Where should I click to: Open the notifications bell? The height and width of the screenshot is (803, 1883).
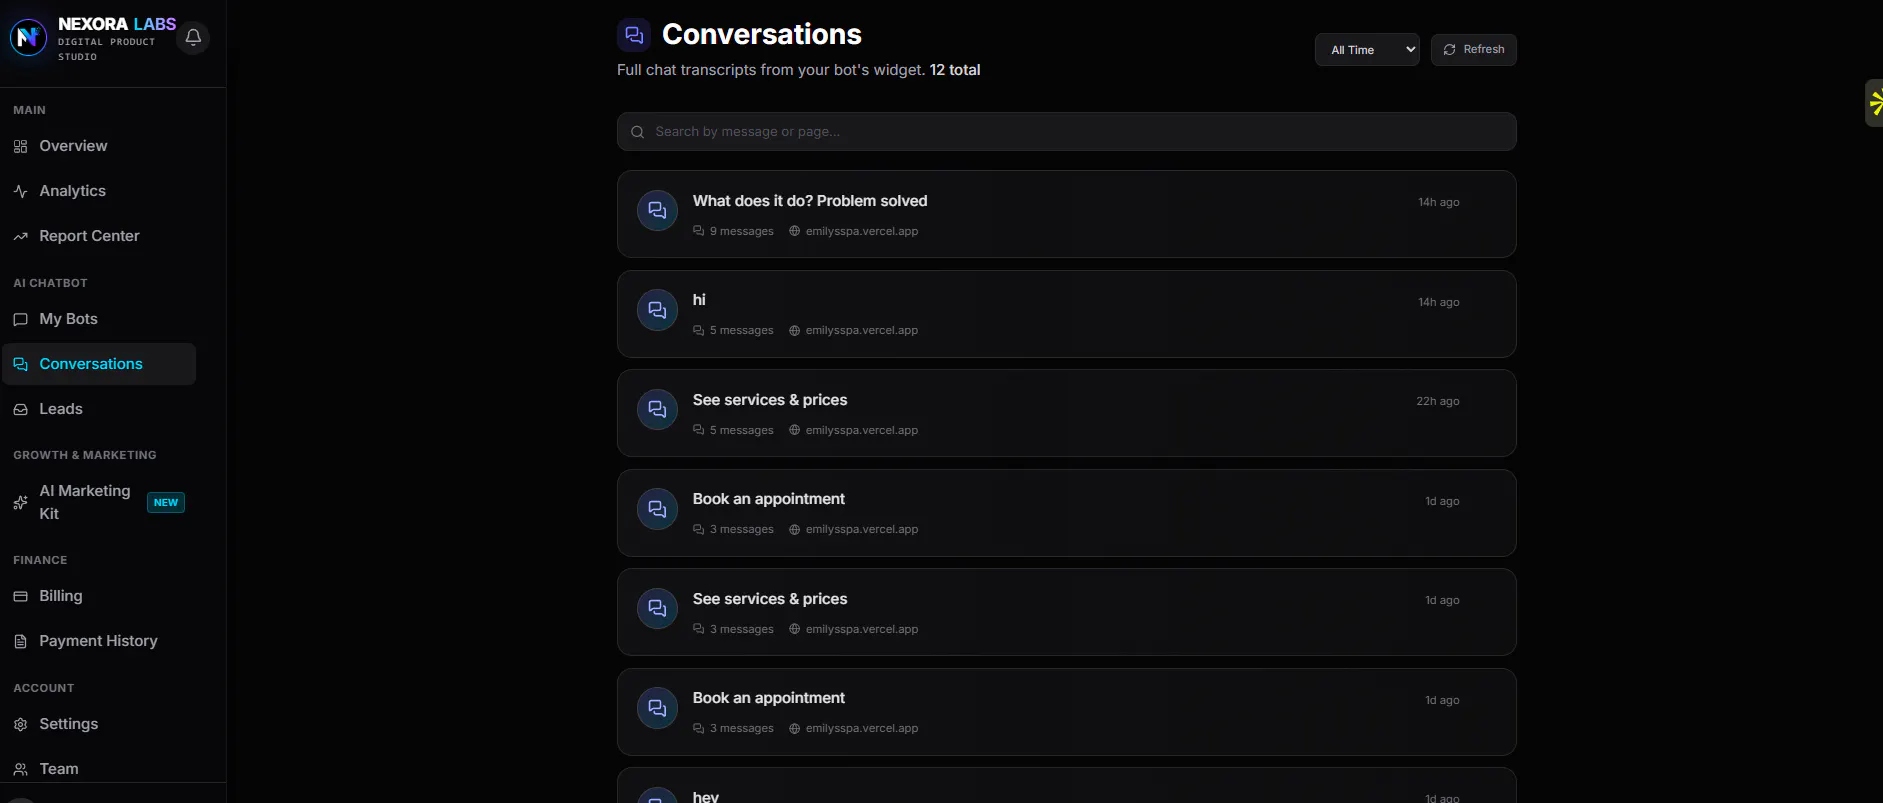193,38
